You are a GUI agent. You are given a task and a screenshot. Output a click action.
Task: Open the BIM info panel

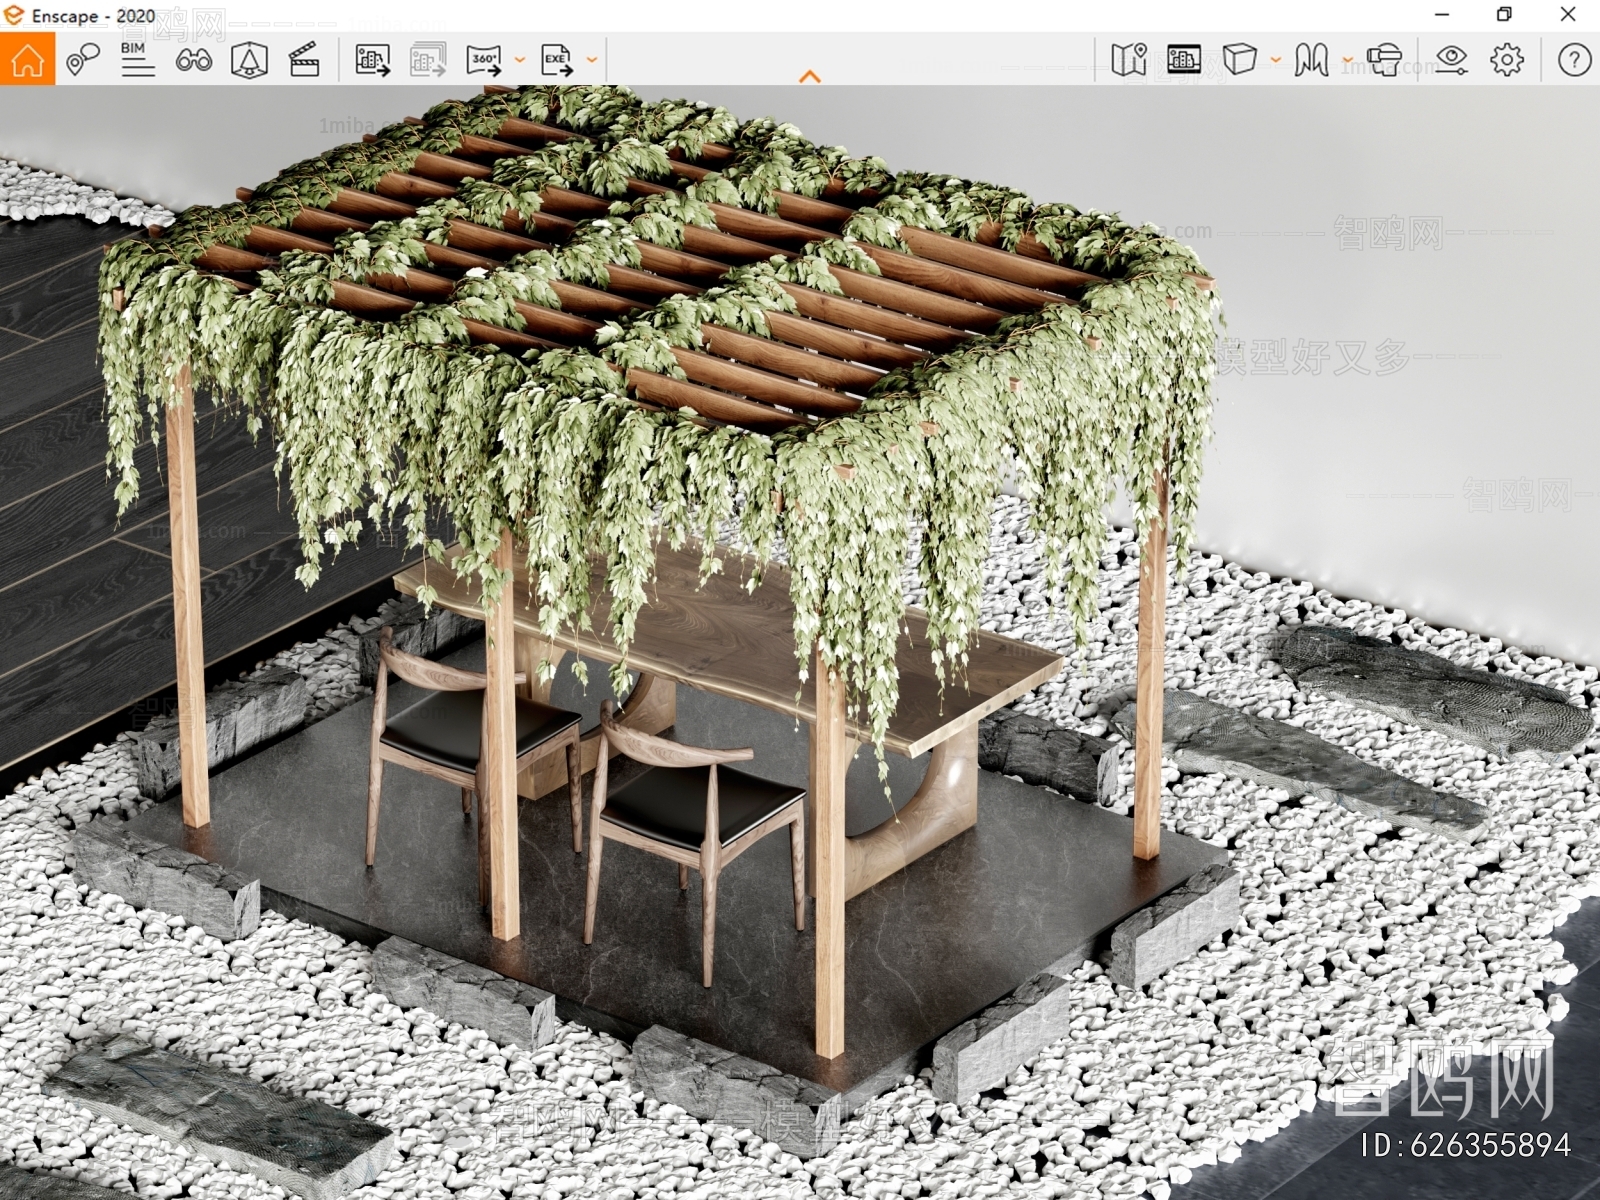tap(138, 60)
